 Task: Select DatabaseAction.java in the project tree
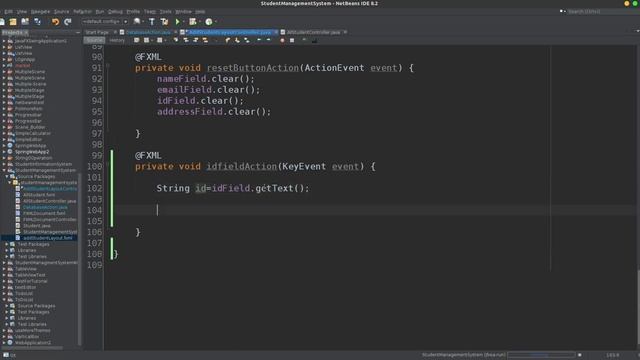[x=45, y=207]
